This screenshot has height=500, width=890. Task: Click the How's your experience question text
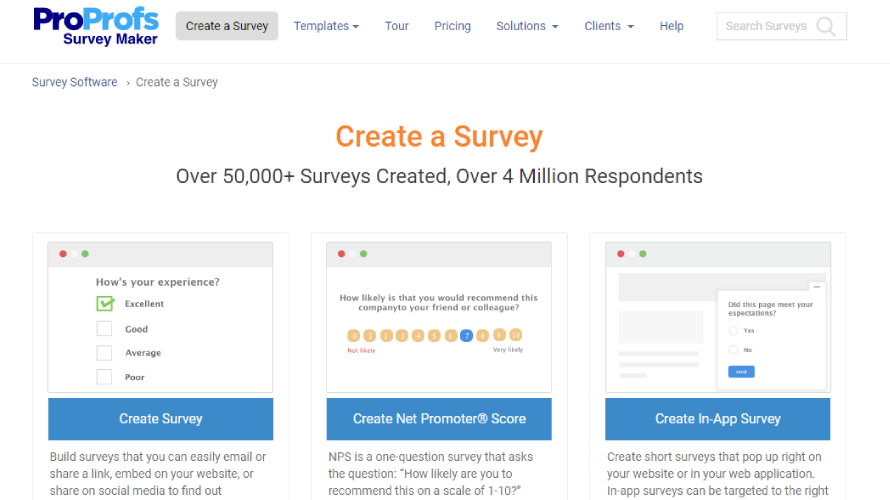[158, 282]
